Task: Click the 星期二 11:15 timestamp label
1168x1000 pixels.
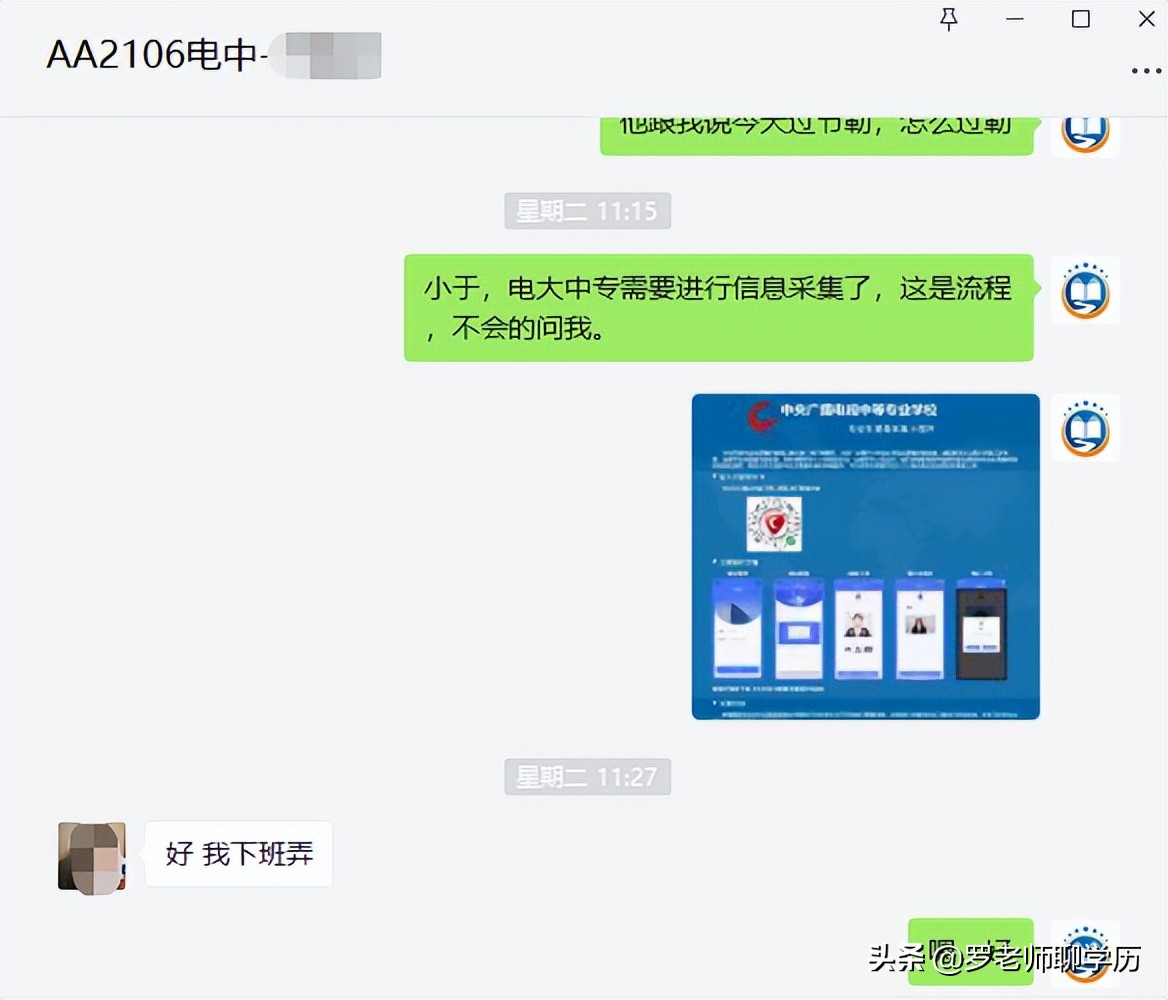Action: [x=587, y=210]
